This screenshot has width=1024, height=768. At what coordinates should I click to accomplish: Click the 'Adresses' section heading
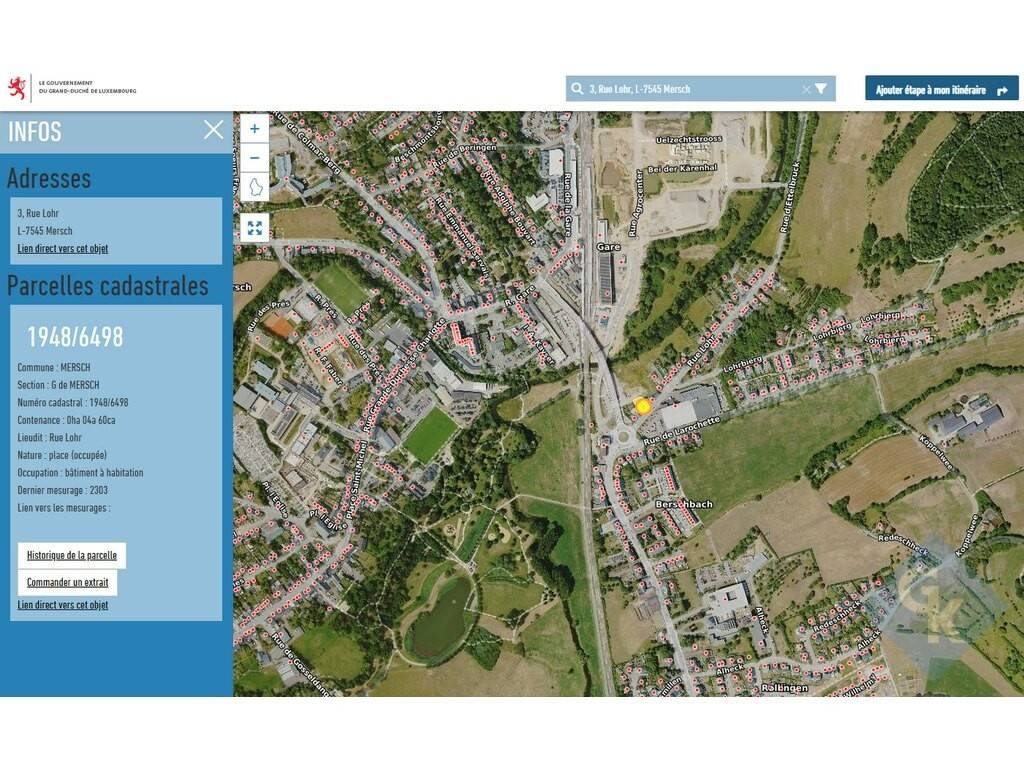pos(49,178)
